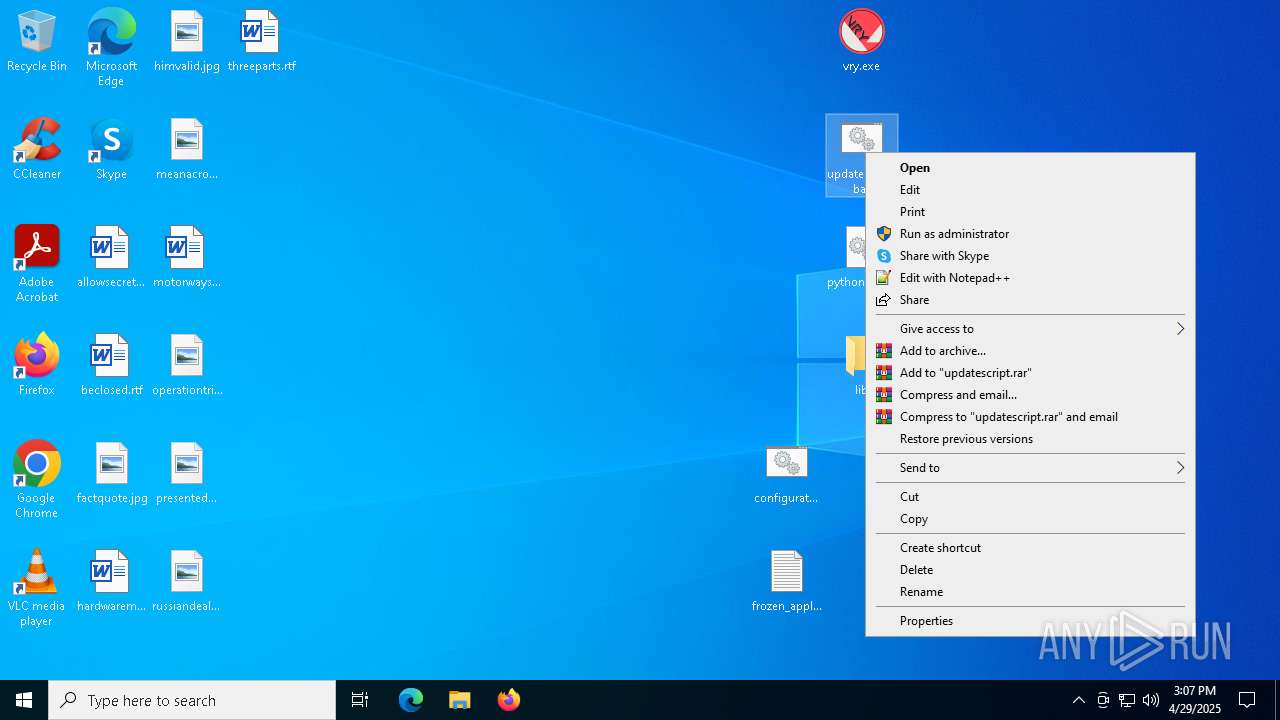1280x720 pixels.
Task: Select the meanacro image file icon
Action: point(187,150)
